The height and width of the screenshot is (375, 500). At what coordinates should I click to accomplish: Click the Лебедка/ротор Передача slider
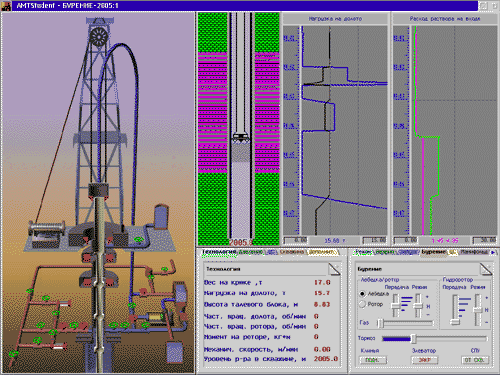pyautogui.click(x=396, y=305)
